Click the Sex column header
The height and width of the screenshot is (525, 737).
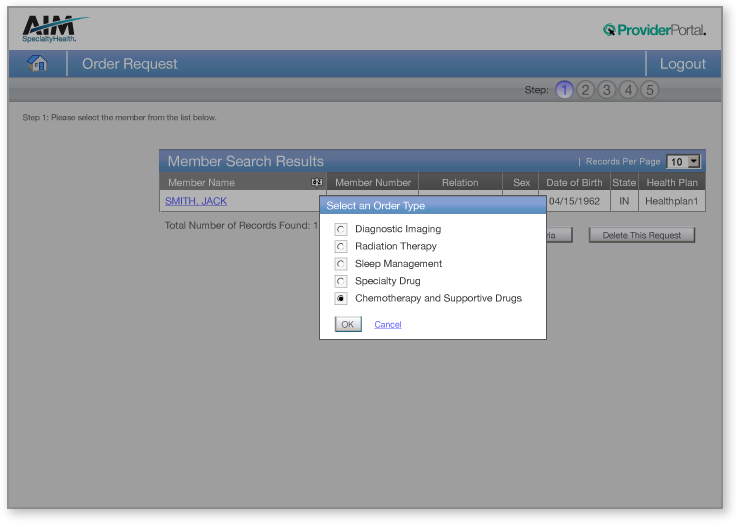(x=521, y=182)
